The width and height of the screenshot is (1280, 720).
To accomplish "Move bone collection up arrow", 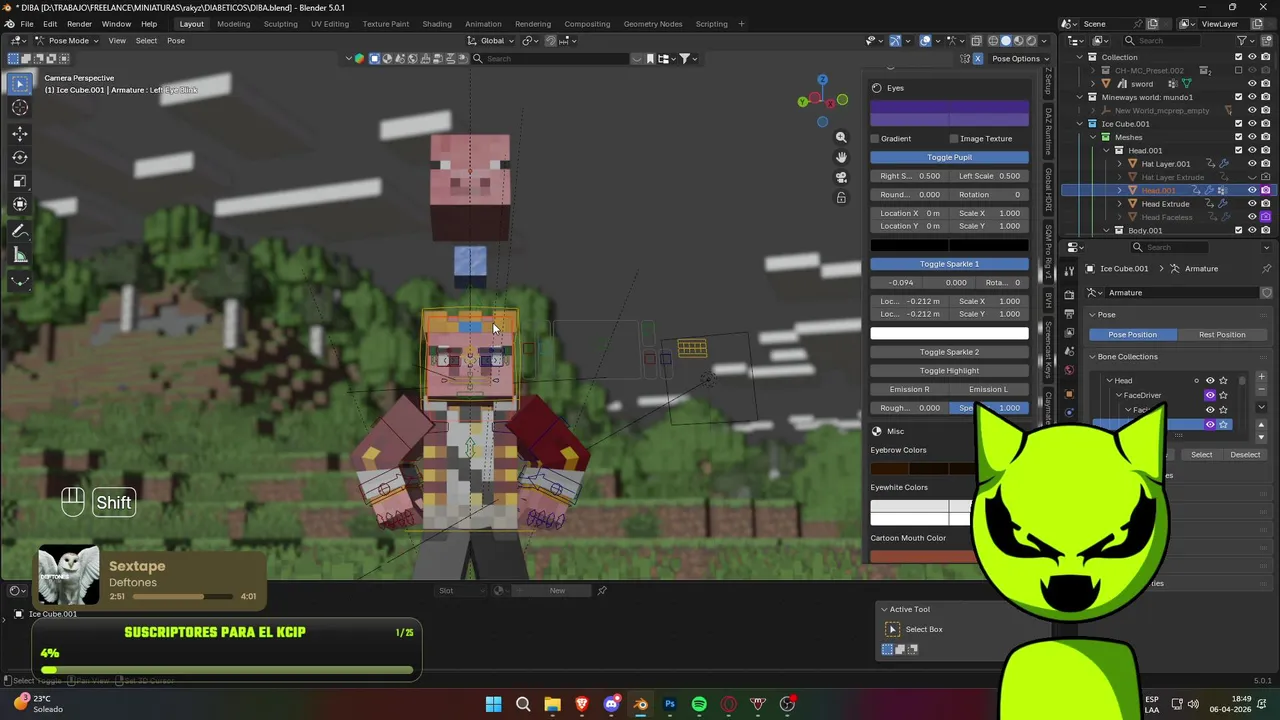I will (1261, 425).
